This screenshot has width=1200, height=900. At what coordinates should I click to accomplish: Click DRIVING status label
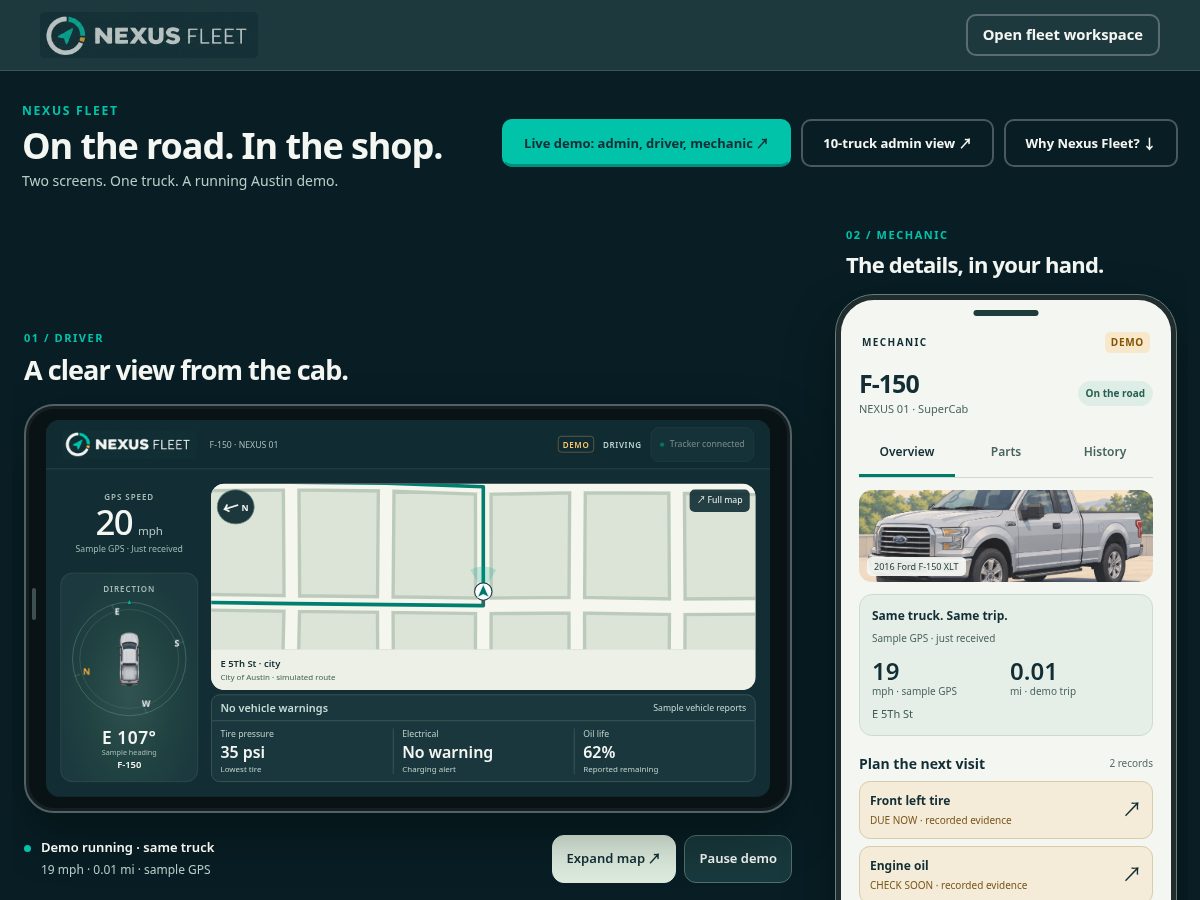[622, 445]
